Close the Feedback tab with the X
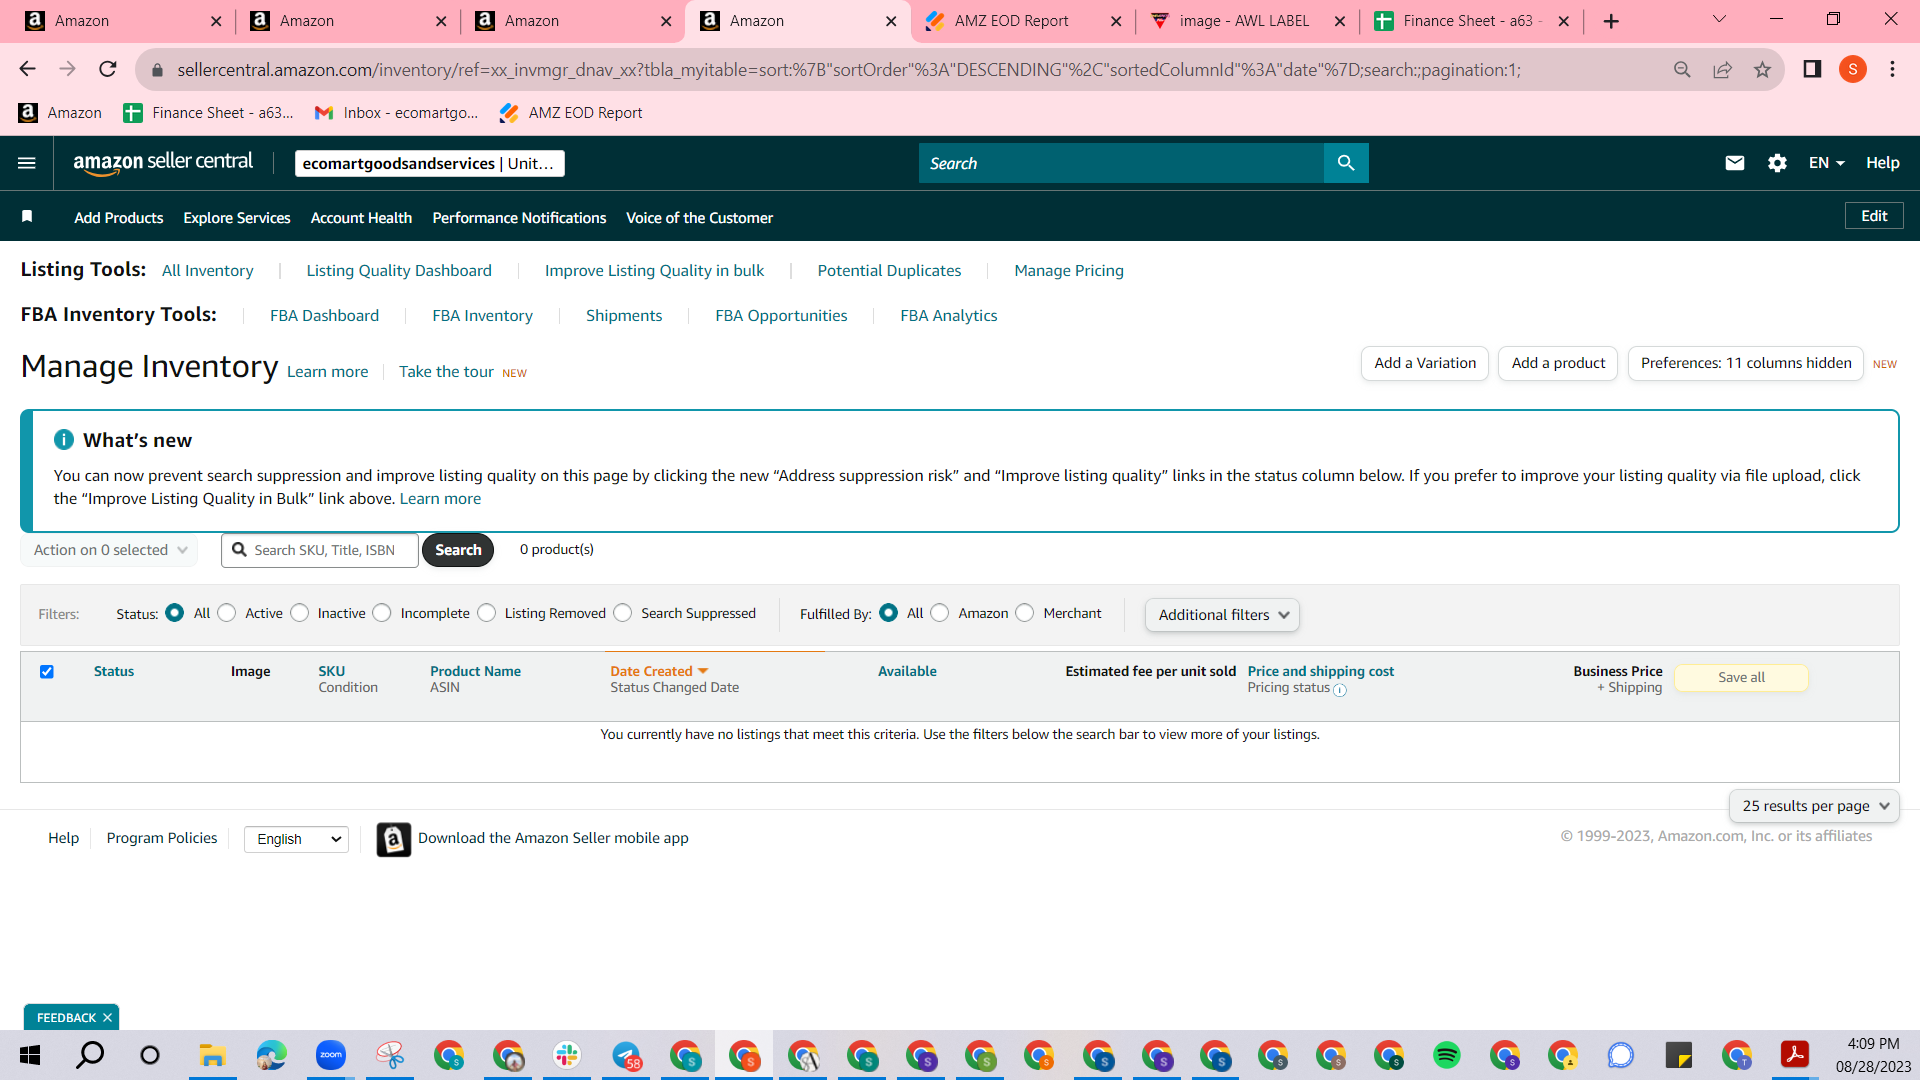The width and height of the screenshot is (1920, 1080). (x=107, y=1018)
